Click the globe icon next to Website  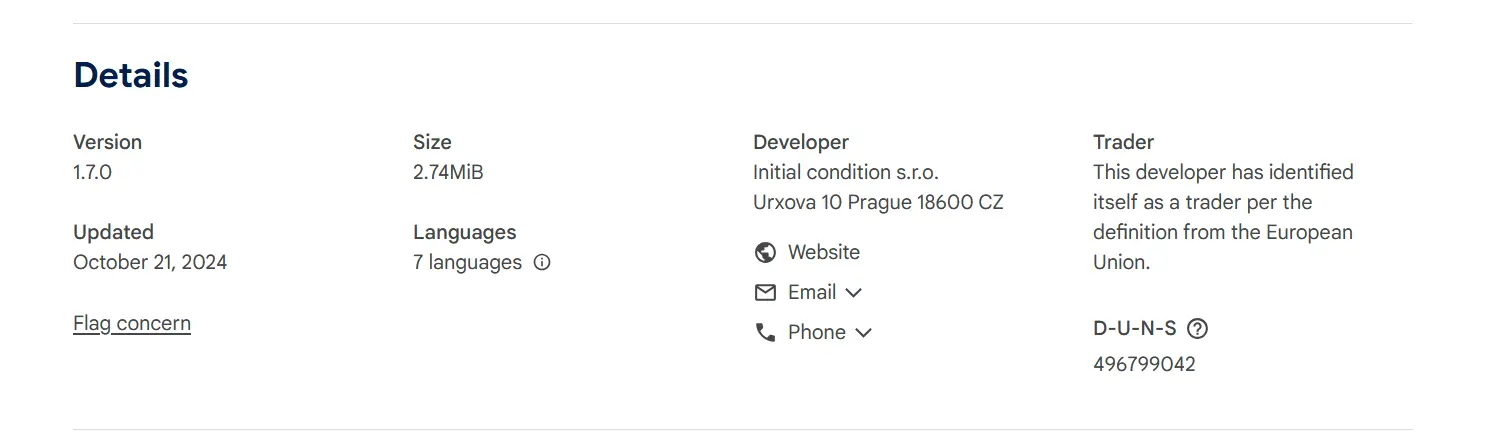(765, 253)
